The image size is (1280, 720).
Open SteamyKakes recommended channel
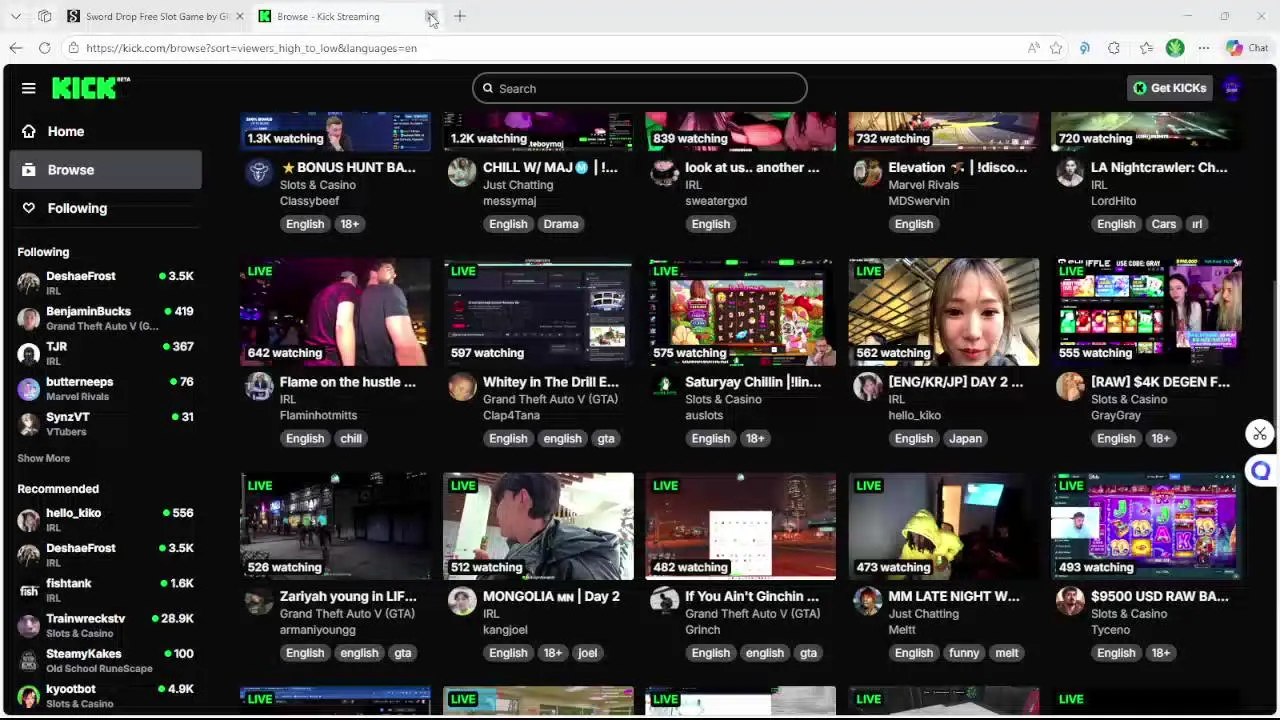tap(105, 660)
